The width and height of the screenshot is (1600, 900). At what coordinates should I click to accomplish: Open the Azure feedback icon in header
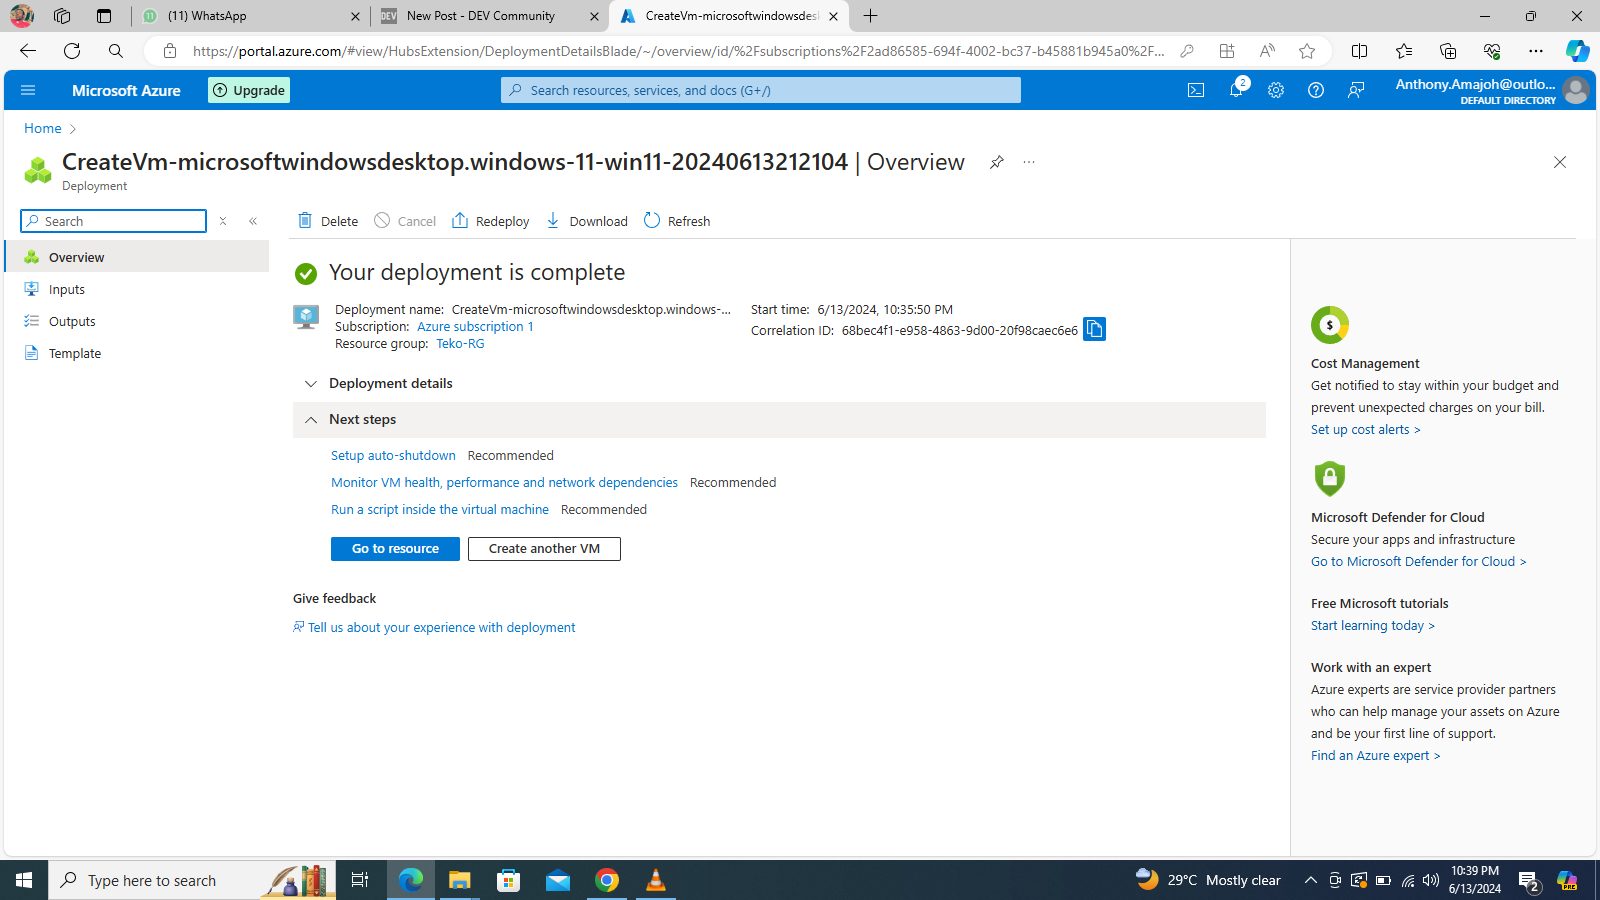1356,90
